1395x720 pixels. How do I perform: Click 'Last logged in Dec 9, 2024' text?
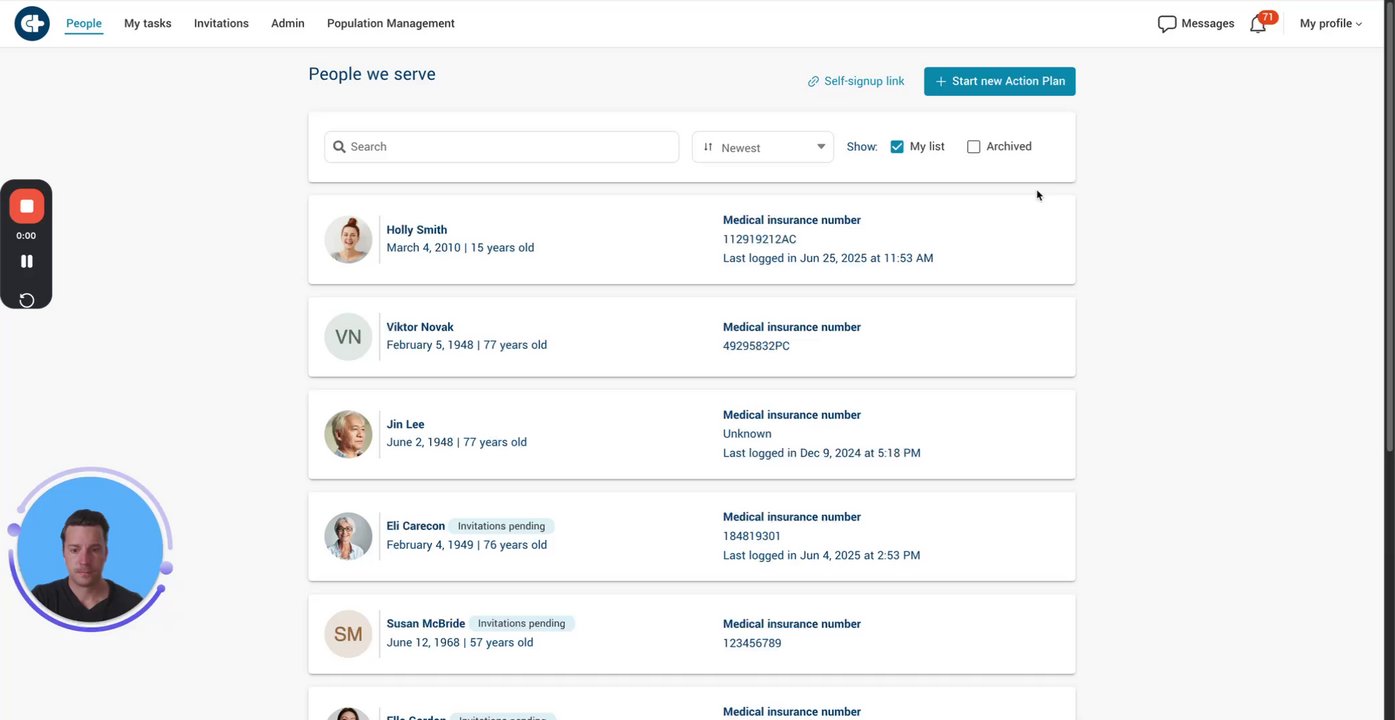(x=822, y=453)
